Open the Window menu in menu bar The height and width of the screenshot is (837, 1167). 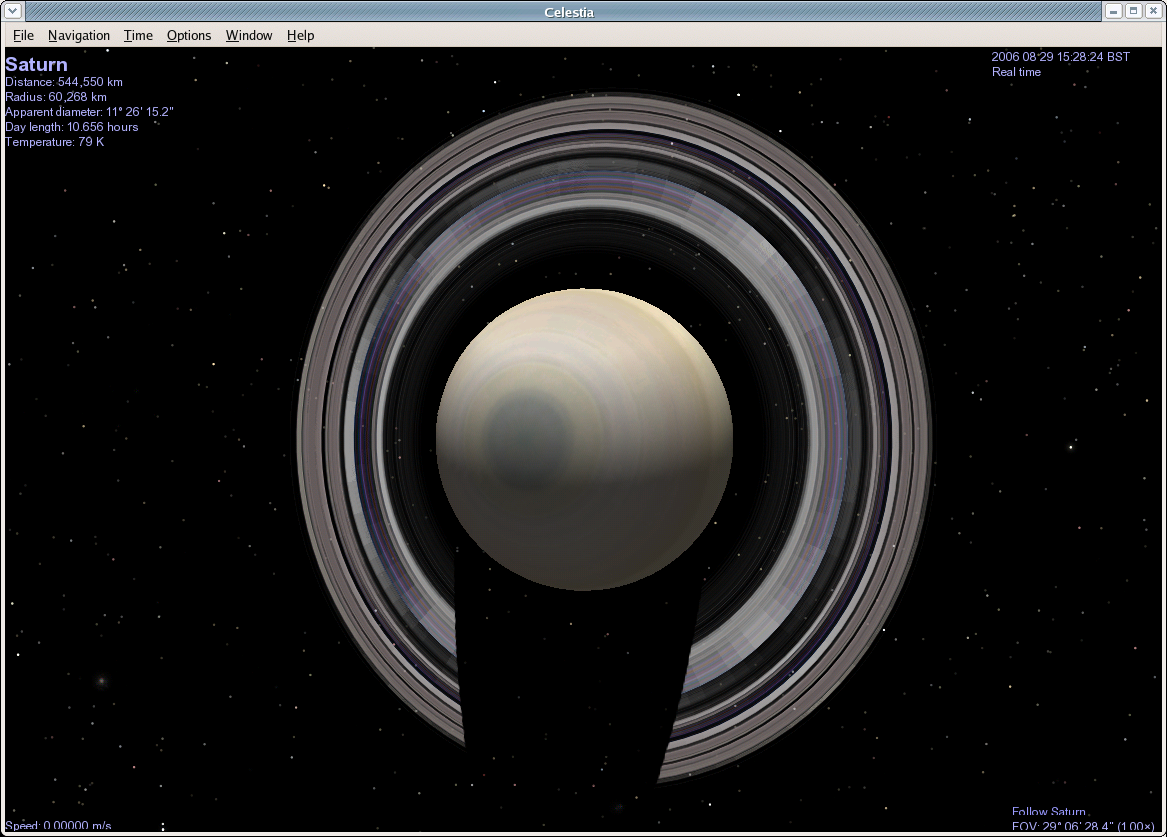[x=249, y=35]
